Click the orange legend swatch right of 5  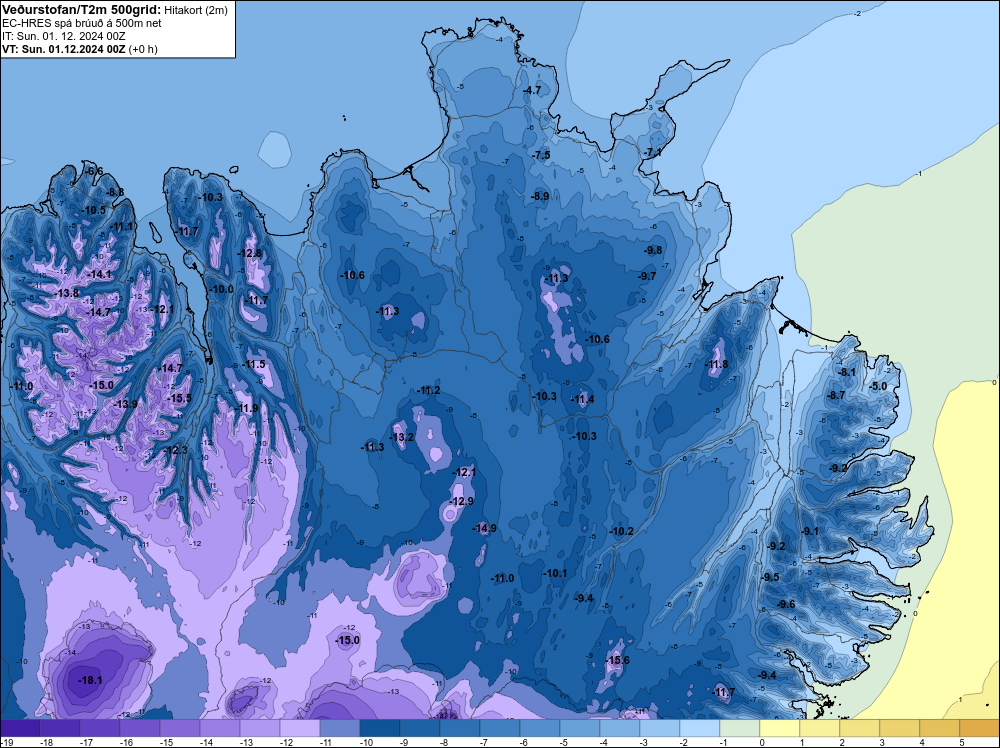(980, 728)
